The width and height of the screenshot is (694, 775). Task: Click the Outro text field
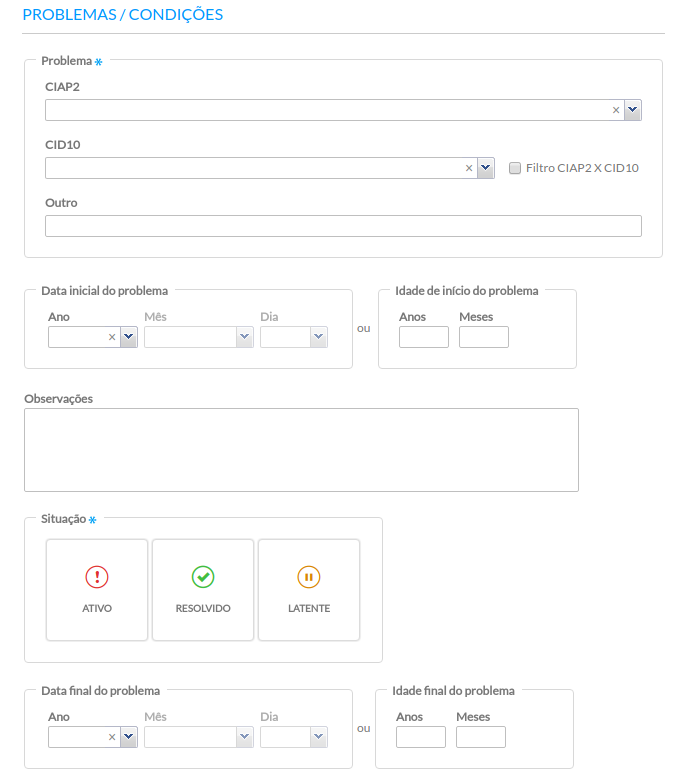point(344,226)
